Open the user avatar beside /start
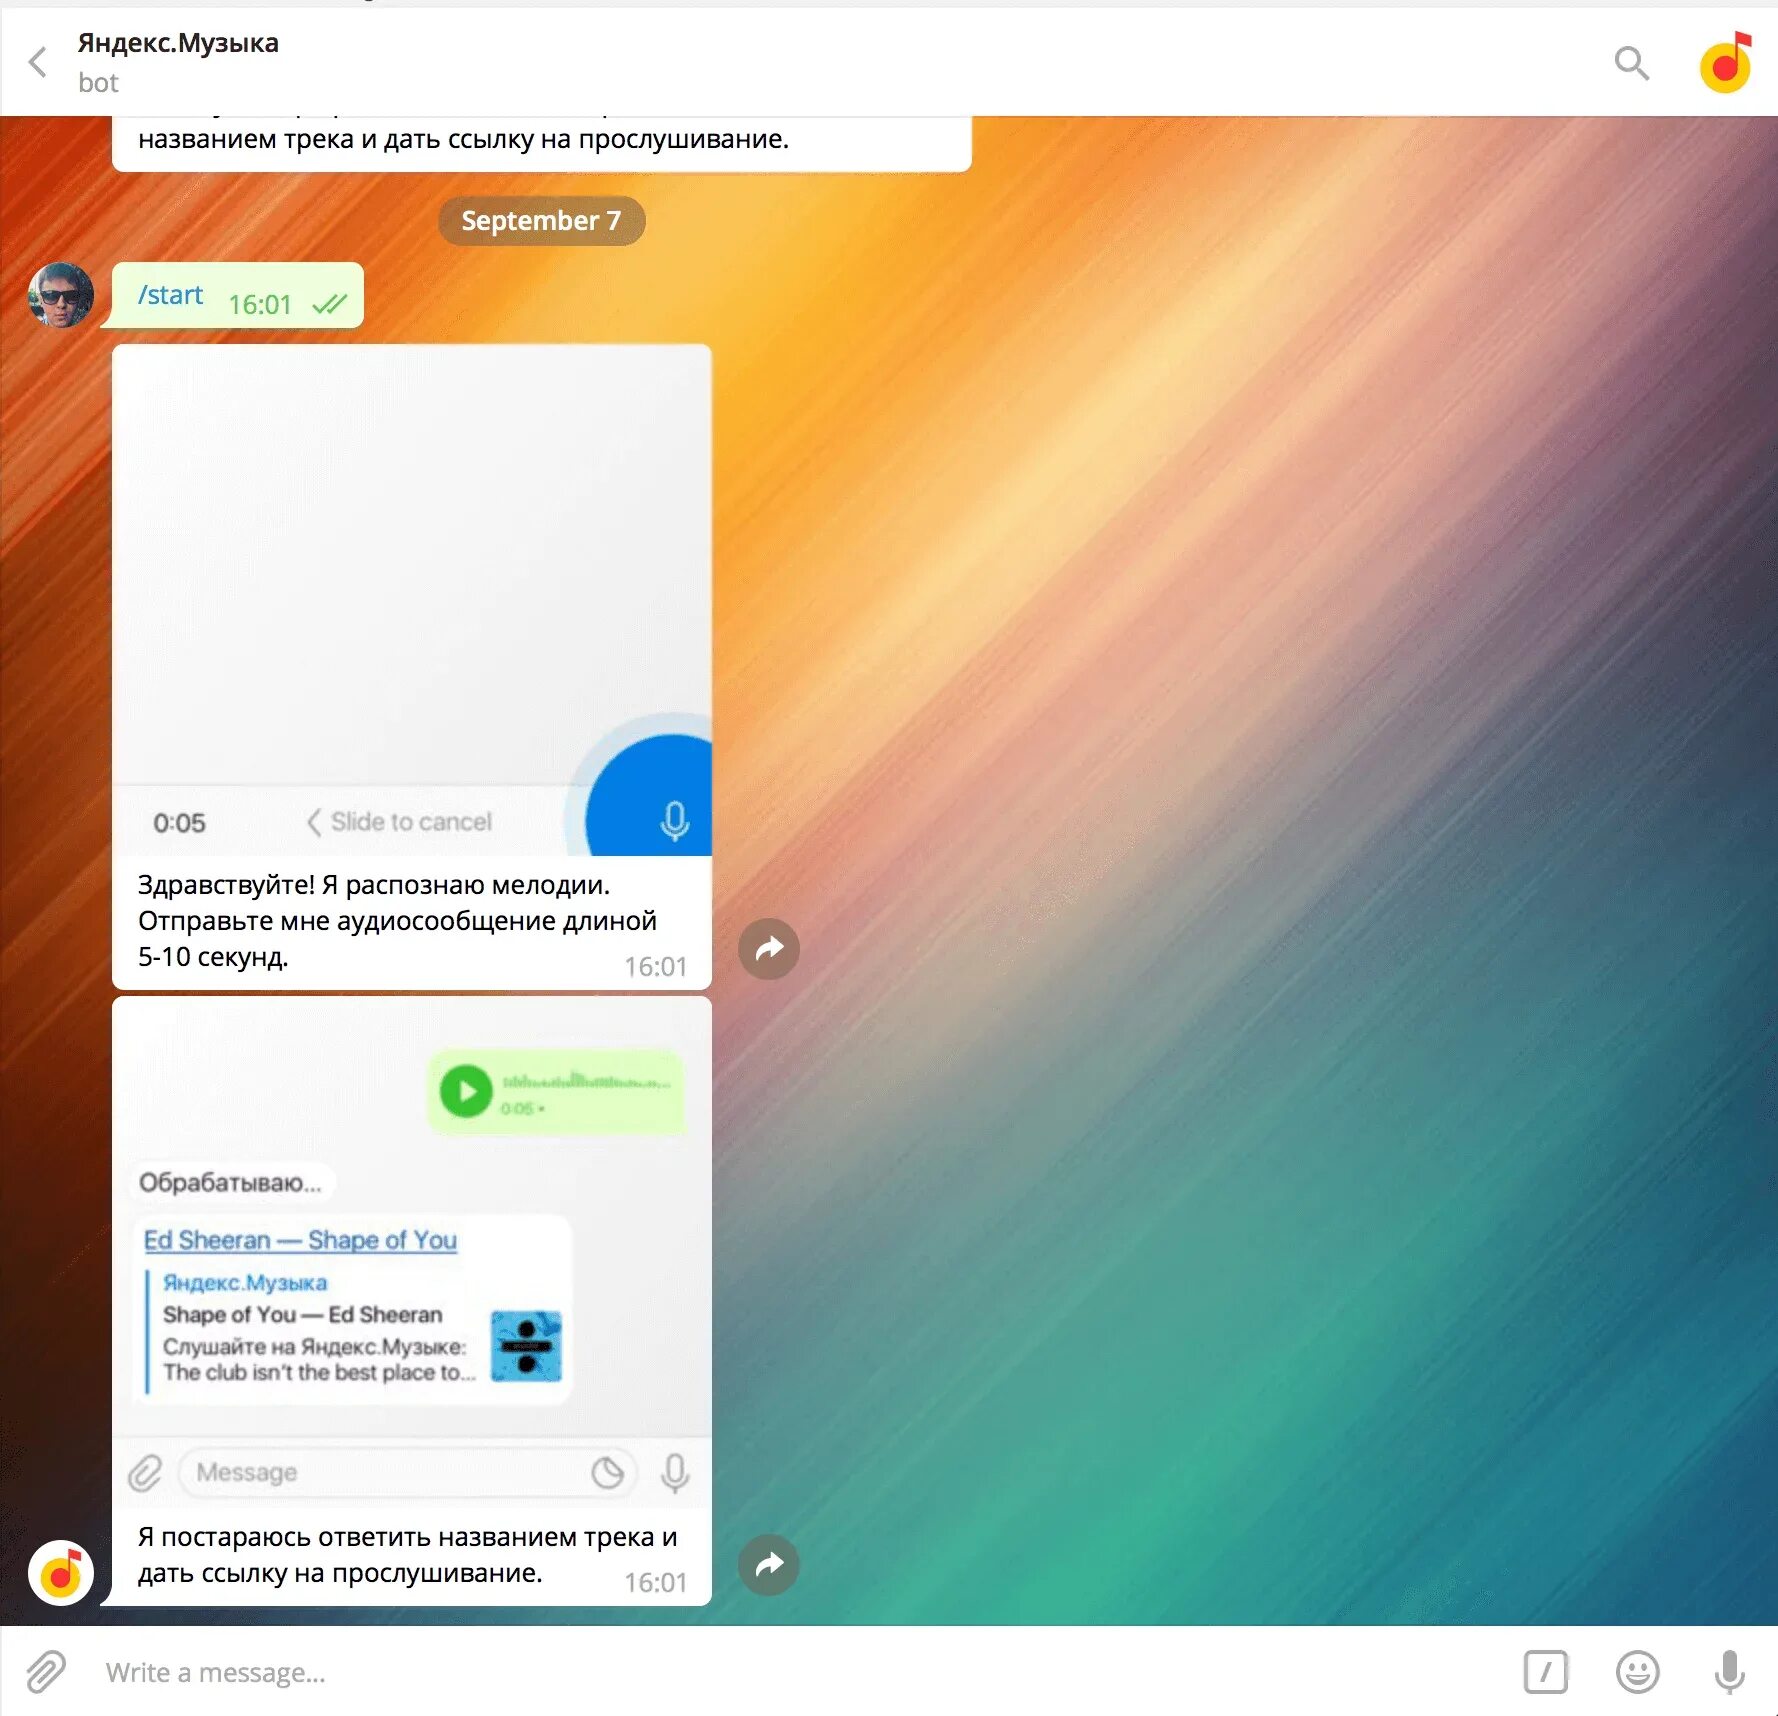The image size is (1778, 1716). point(61,295)
